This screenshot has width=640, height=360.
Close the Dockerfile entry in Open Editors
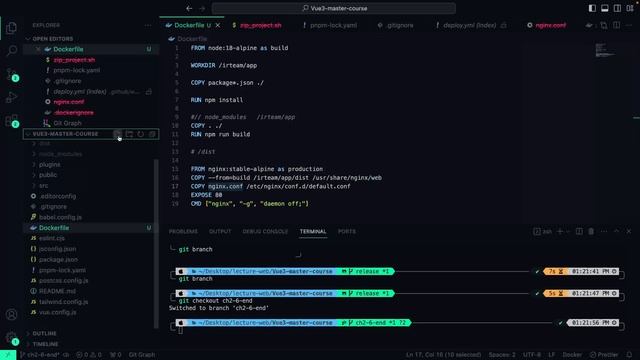[38, 49]
